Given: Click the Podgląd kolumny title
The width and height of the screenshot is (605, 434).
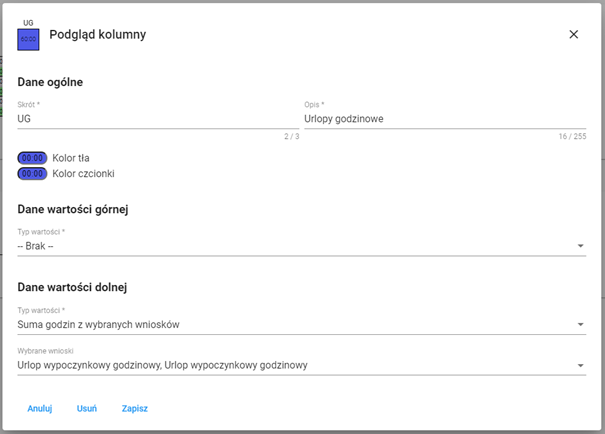Looking at the screenshot, I should tap(98, 35).
